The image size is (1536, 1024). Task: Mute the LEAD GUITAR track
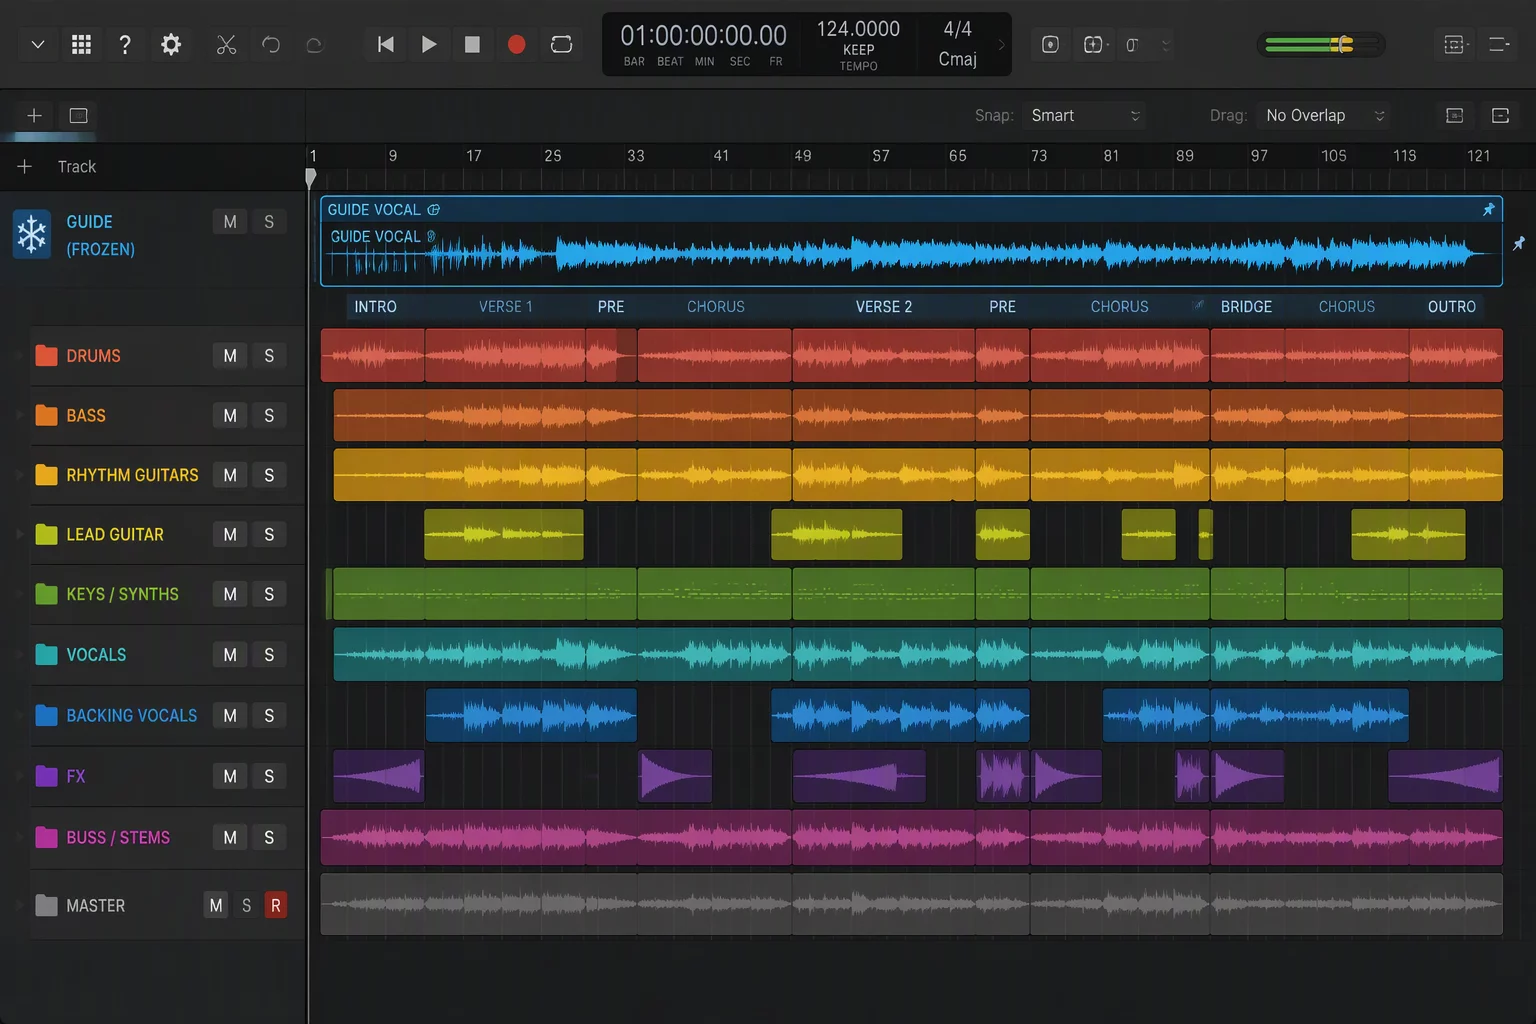click(x=230, y=534)
